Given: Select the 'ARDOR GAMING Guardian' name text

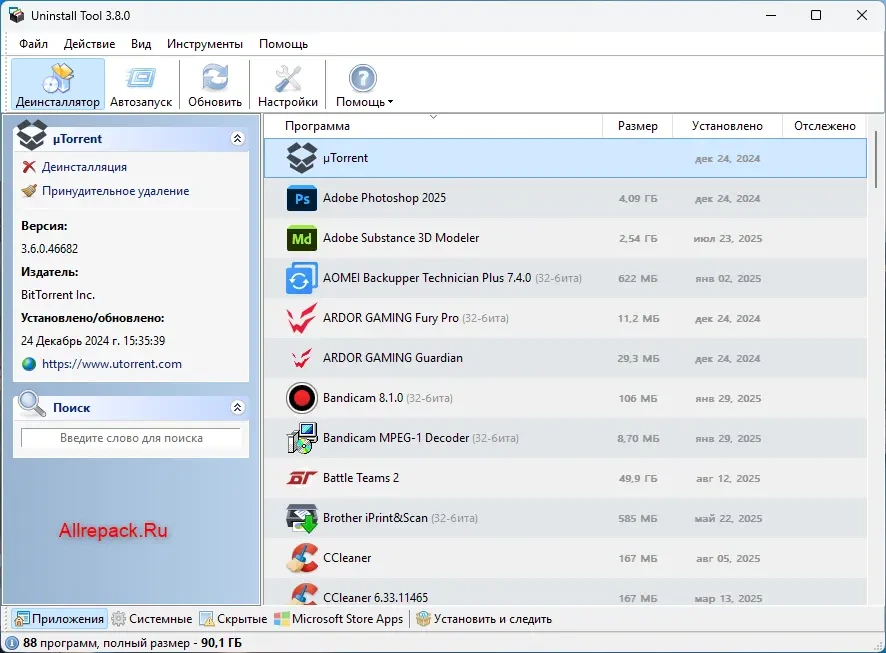Looking at the screenshot, I should point(393,358).
